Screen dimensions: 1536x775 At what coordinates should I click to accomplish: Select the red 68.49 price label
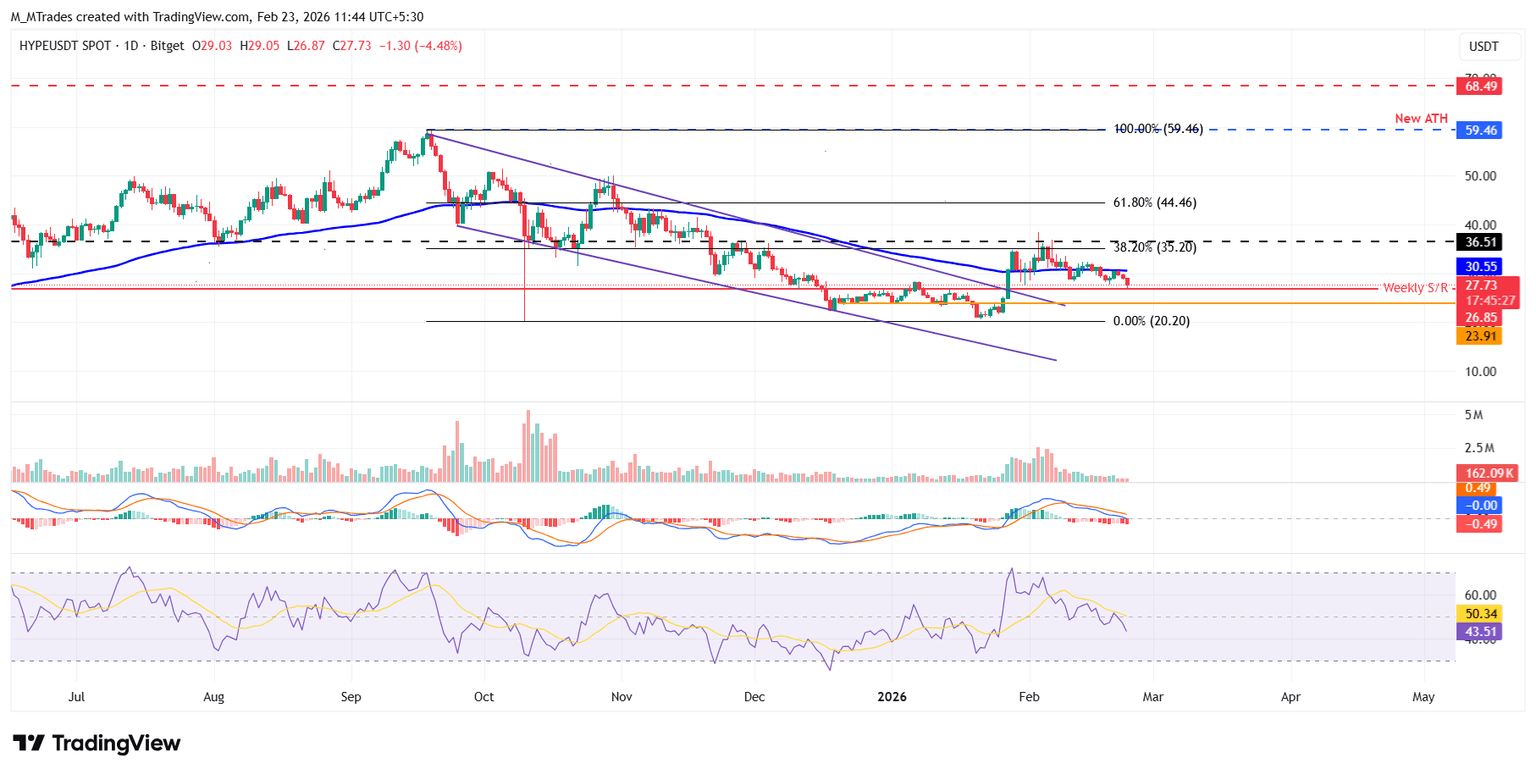coord(1473,87)
